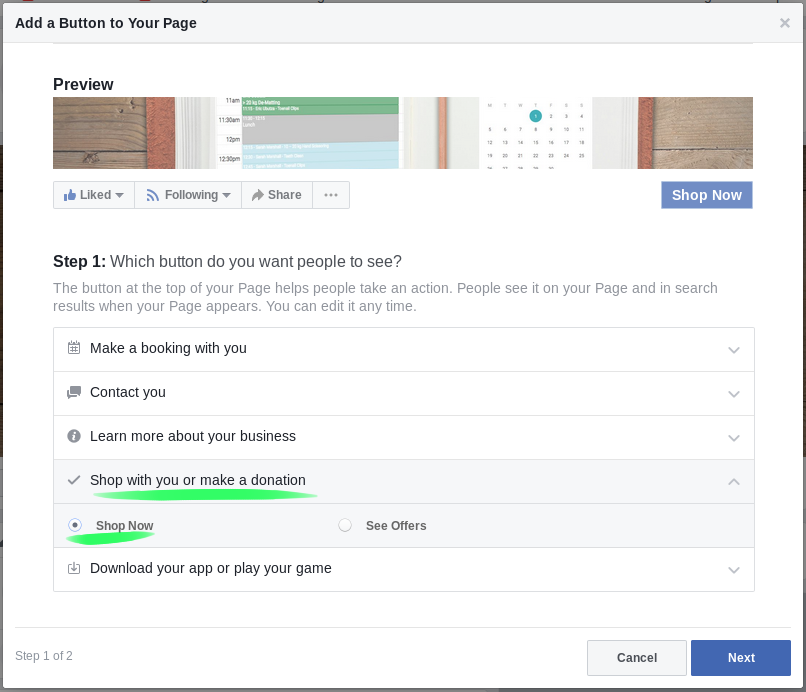Click the Next button
Viewport: 806px width, 692px height.
tap(741, 658)
